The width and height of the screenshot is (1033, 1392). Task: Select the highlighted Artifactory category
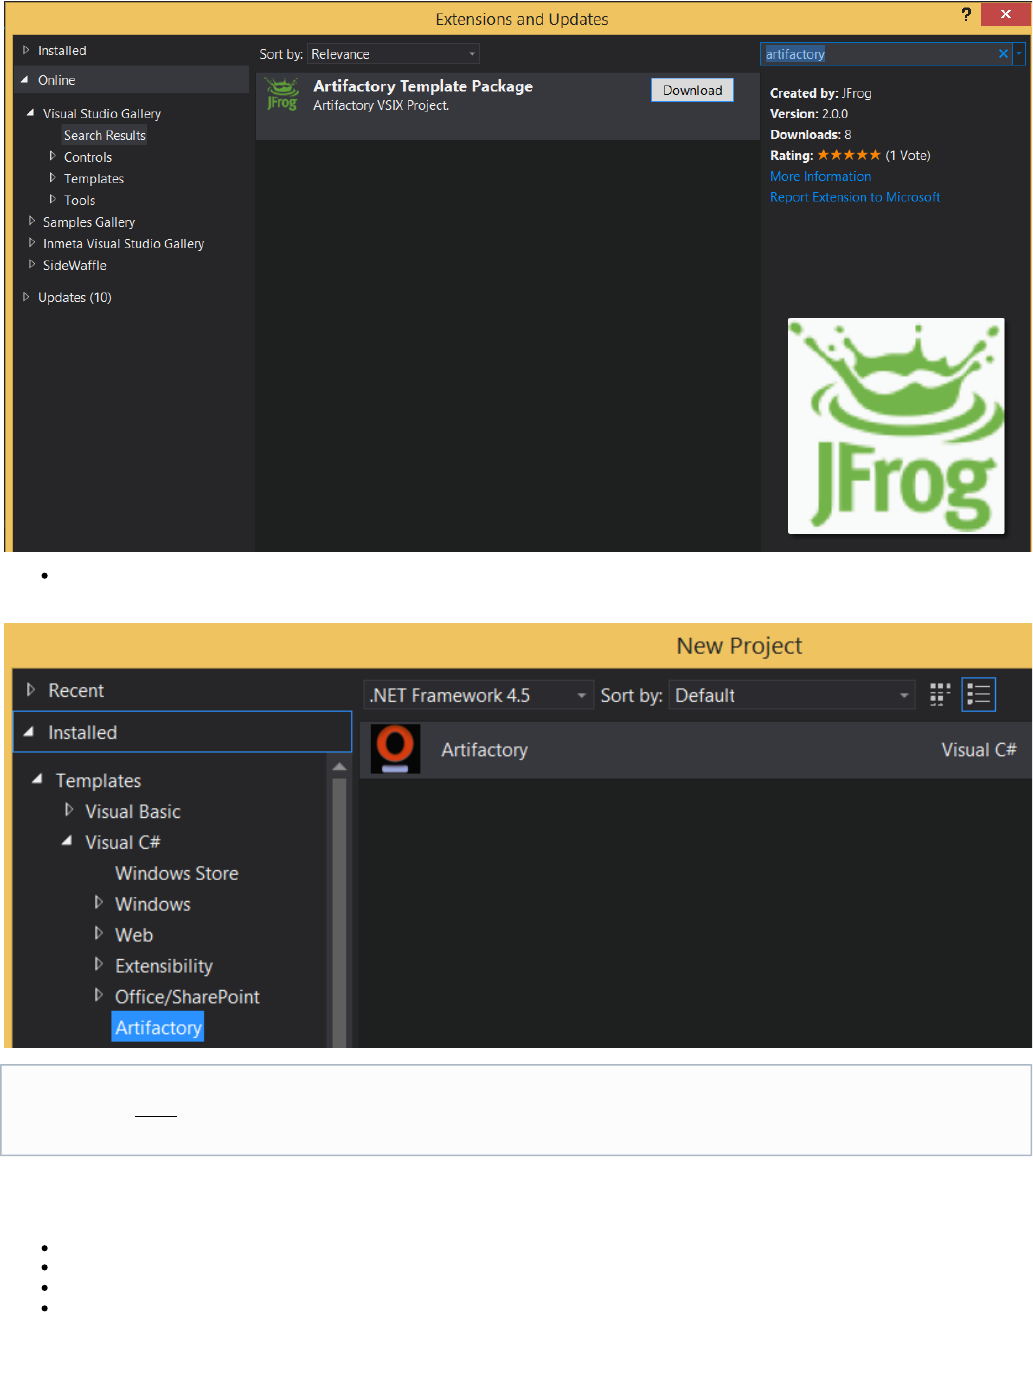coord(158,1027)
